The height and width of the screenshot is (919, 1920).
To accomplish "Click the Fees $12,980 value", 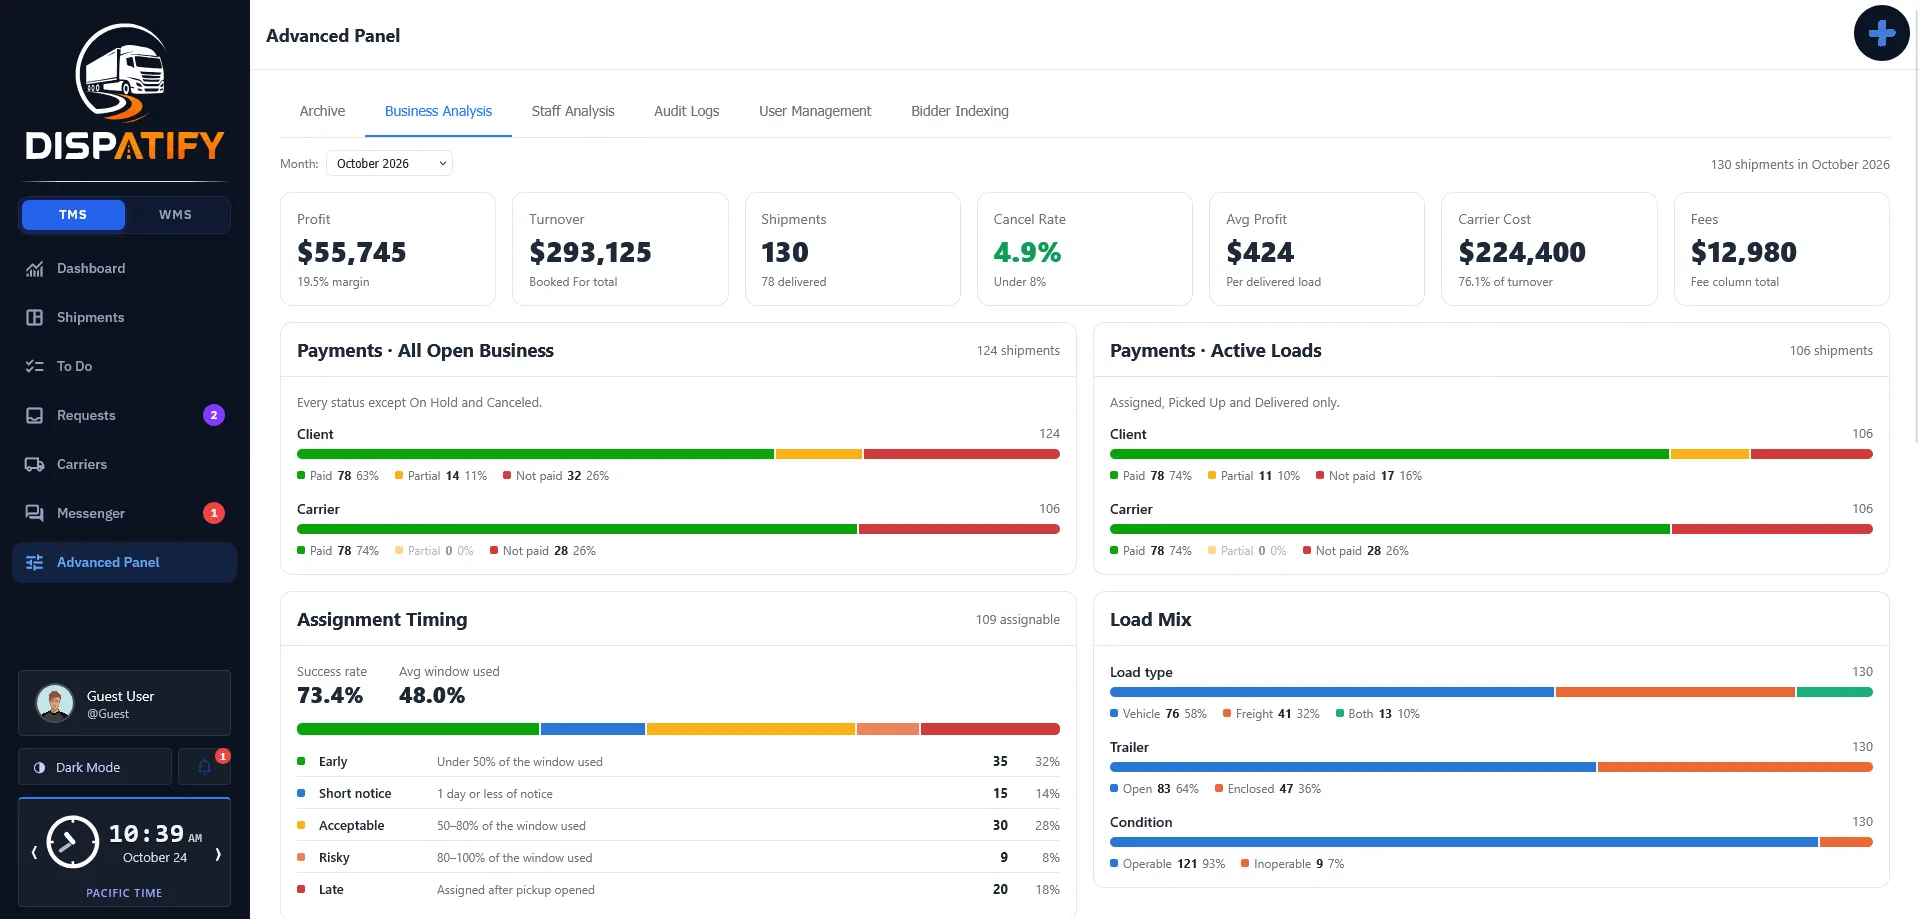I will 1743,252.
